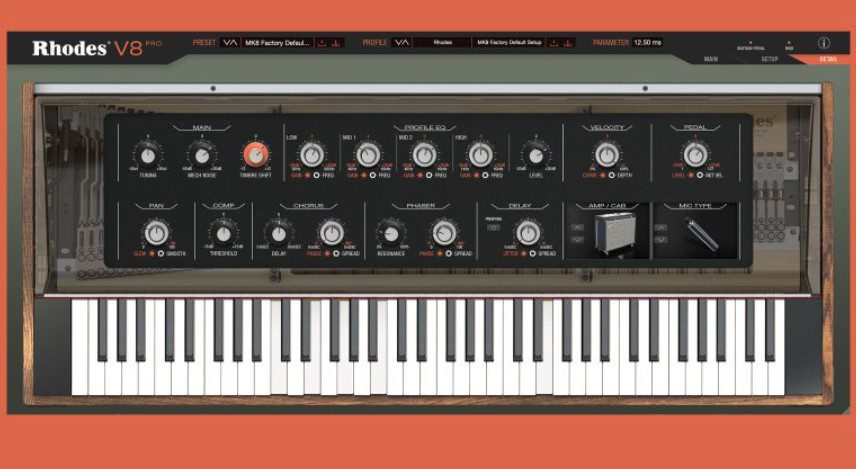Click the MECH NOISE knob
Image resolution: width=856 pixels, height=469 pixels.
202,156
